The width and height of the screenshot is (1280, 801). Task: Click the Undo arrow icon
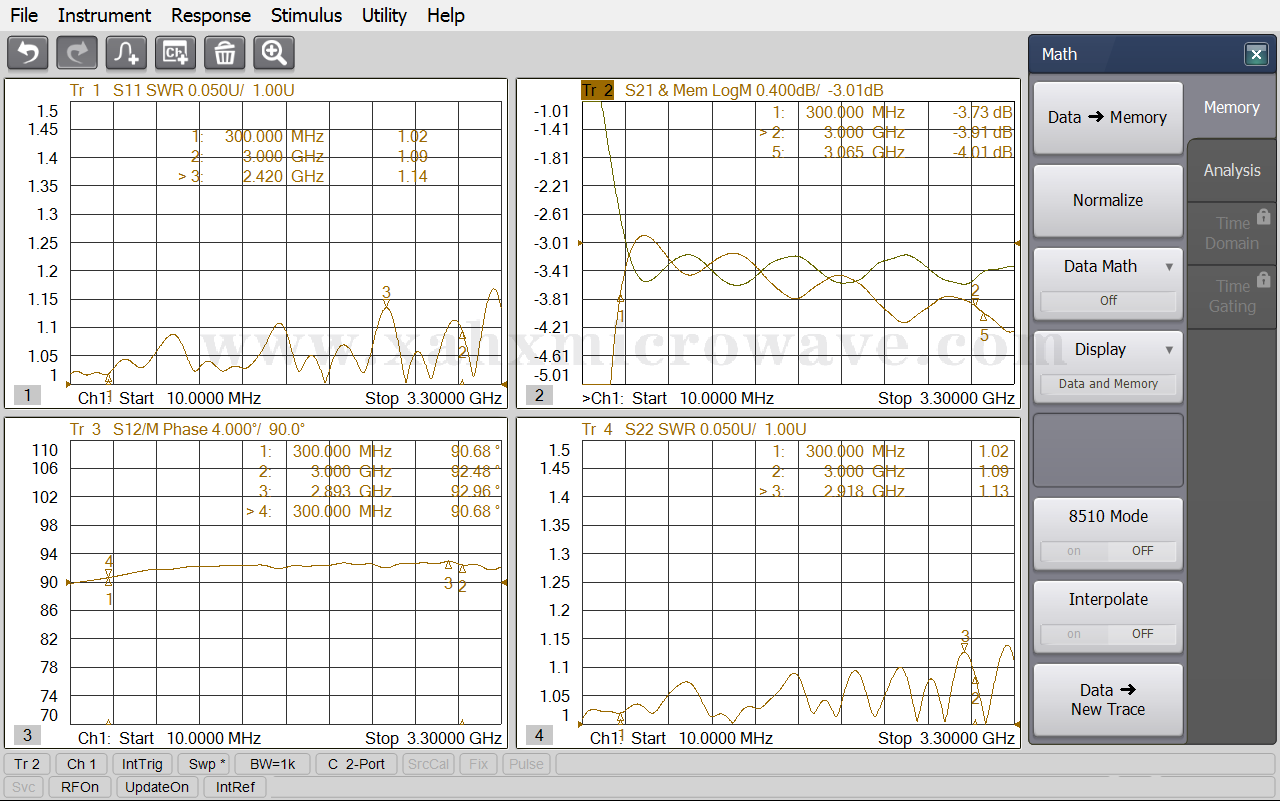point(28,53)
